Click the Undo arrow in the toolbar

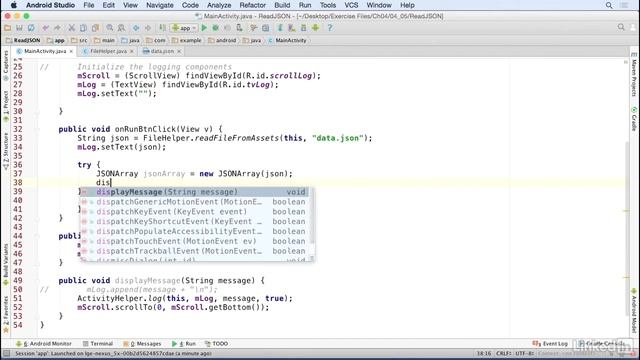point(45,28)
